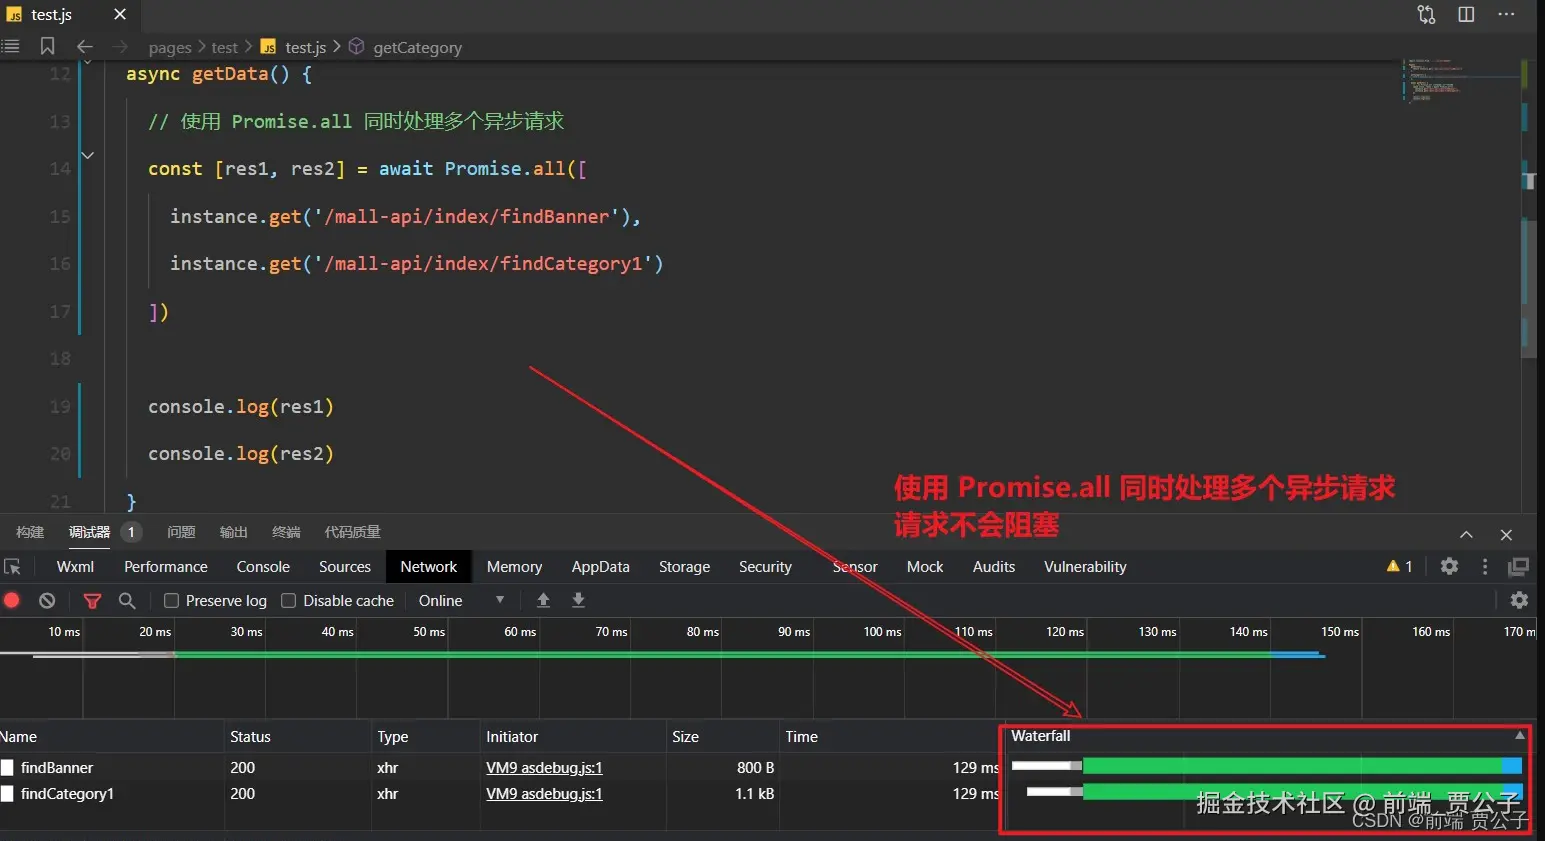Open the test.js editor tab

tap(51, 14)
